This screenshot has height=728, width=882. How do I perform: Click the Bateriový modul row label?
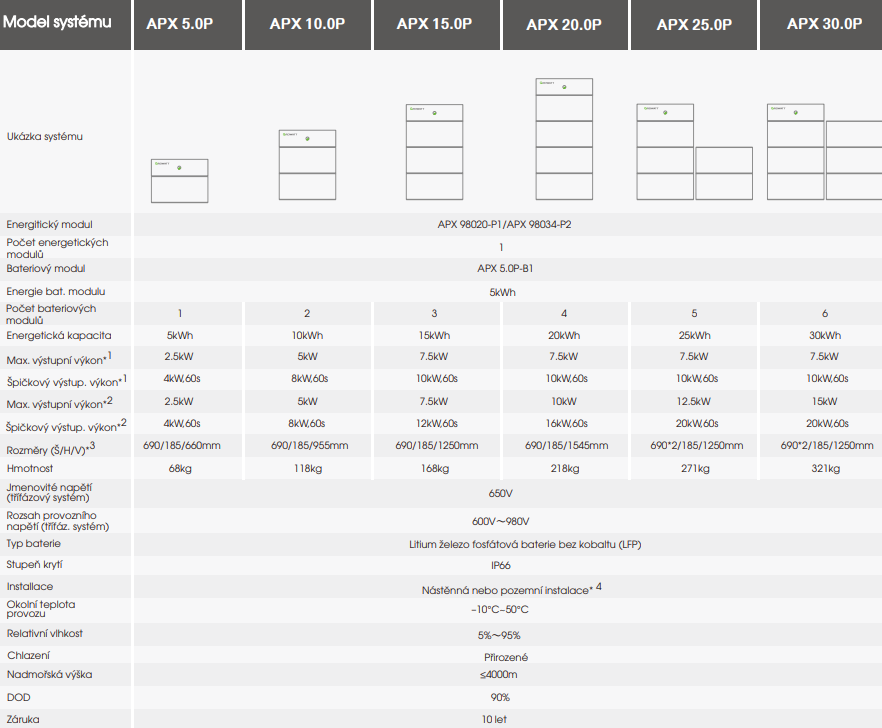pos(46,268)
